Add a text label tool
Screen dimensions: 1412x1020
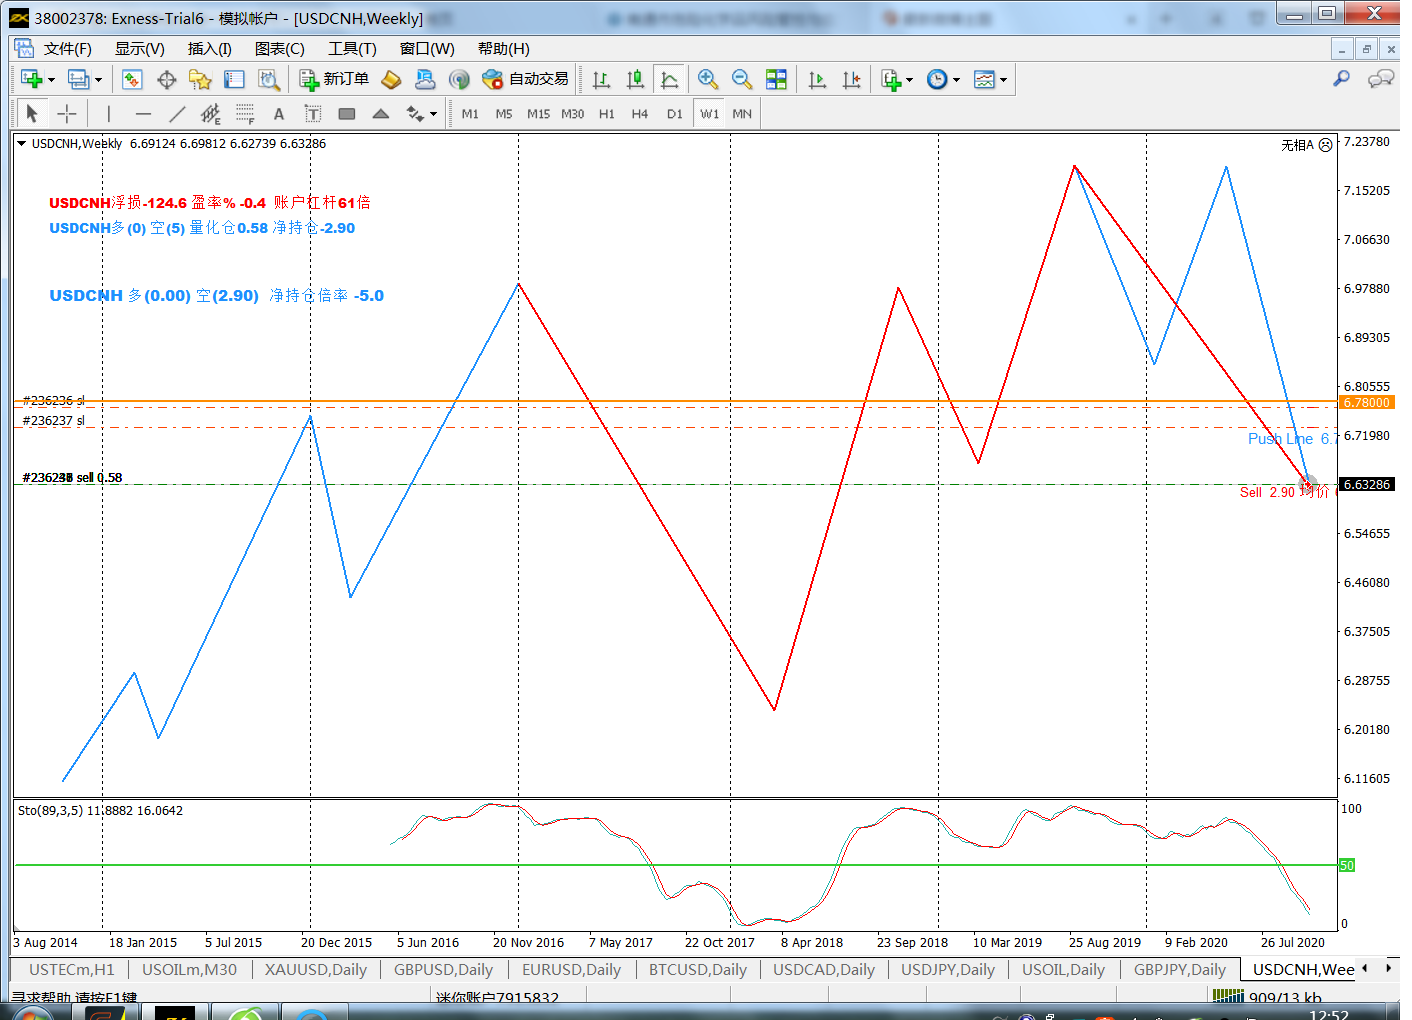point(279,114)
